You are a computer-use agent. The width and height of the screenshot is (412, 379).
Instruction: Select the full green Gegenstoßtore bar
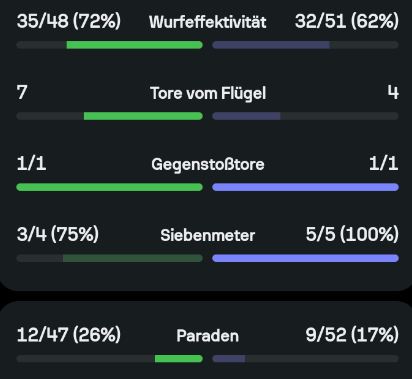109,187
